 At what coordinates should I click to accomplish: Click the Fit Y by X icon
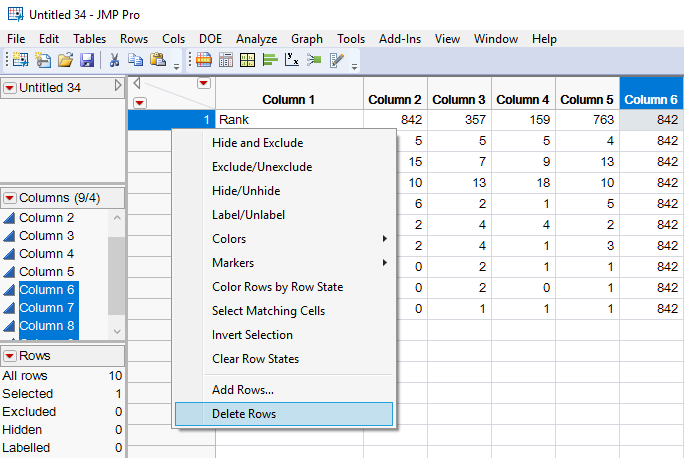[x=292, y=59]
